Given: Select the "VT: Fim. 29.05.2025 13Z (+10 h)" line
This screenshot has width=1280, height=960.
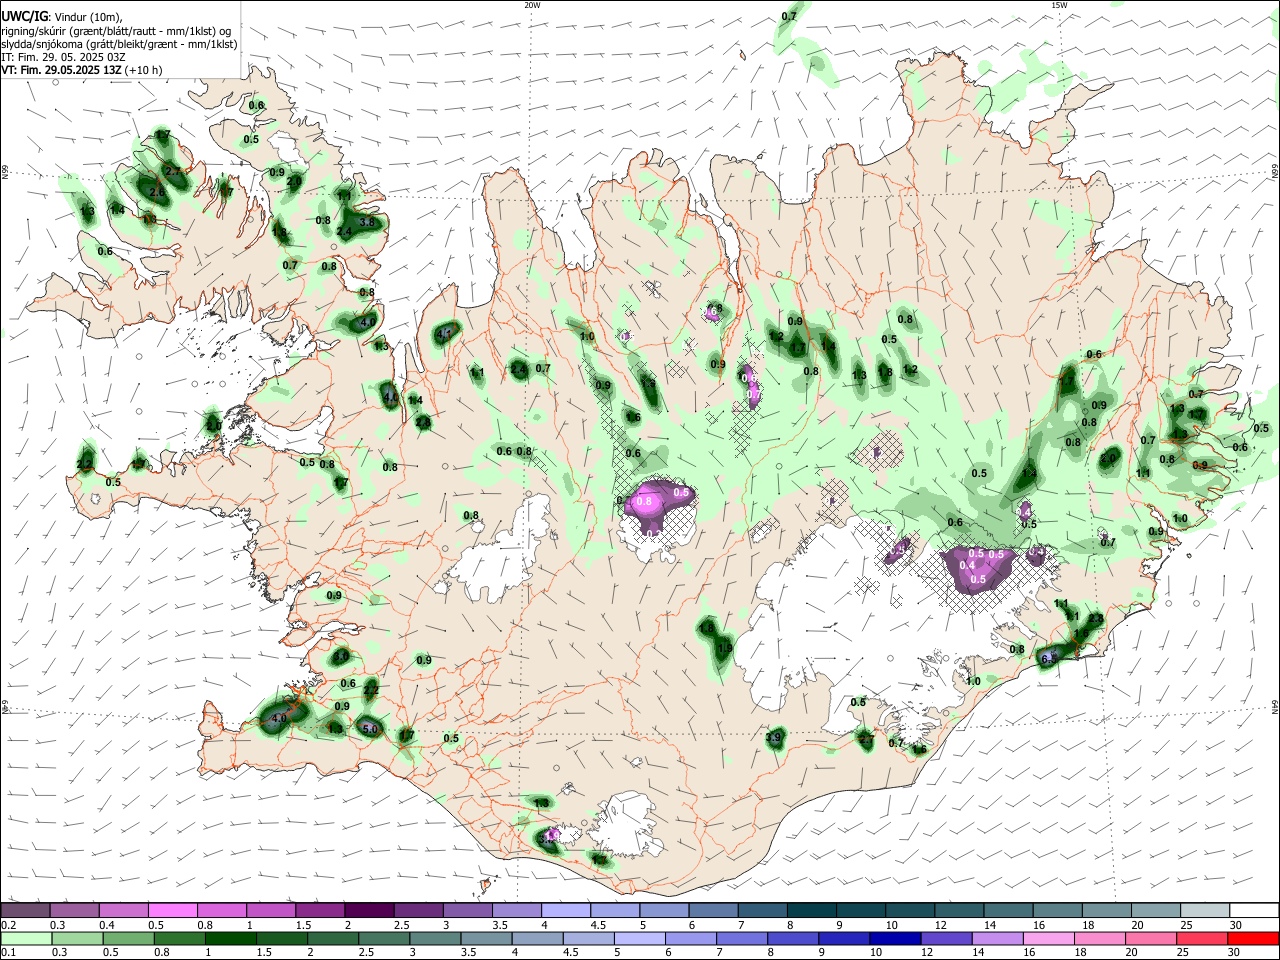Looking at the screenshot, I should (81, 70).
